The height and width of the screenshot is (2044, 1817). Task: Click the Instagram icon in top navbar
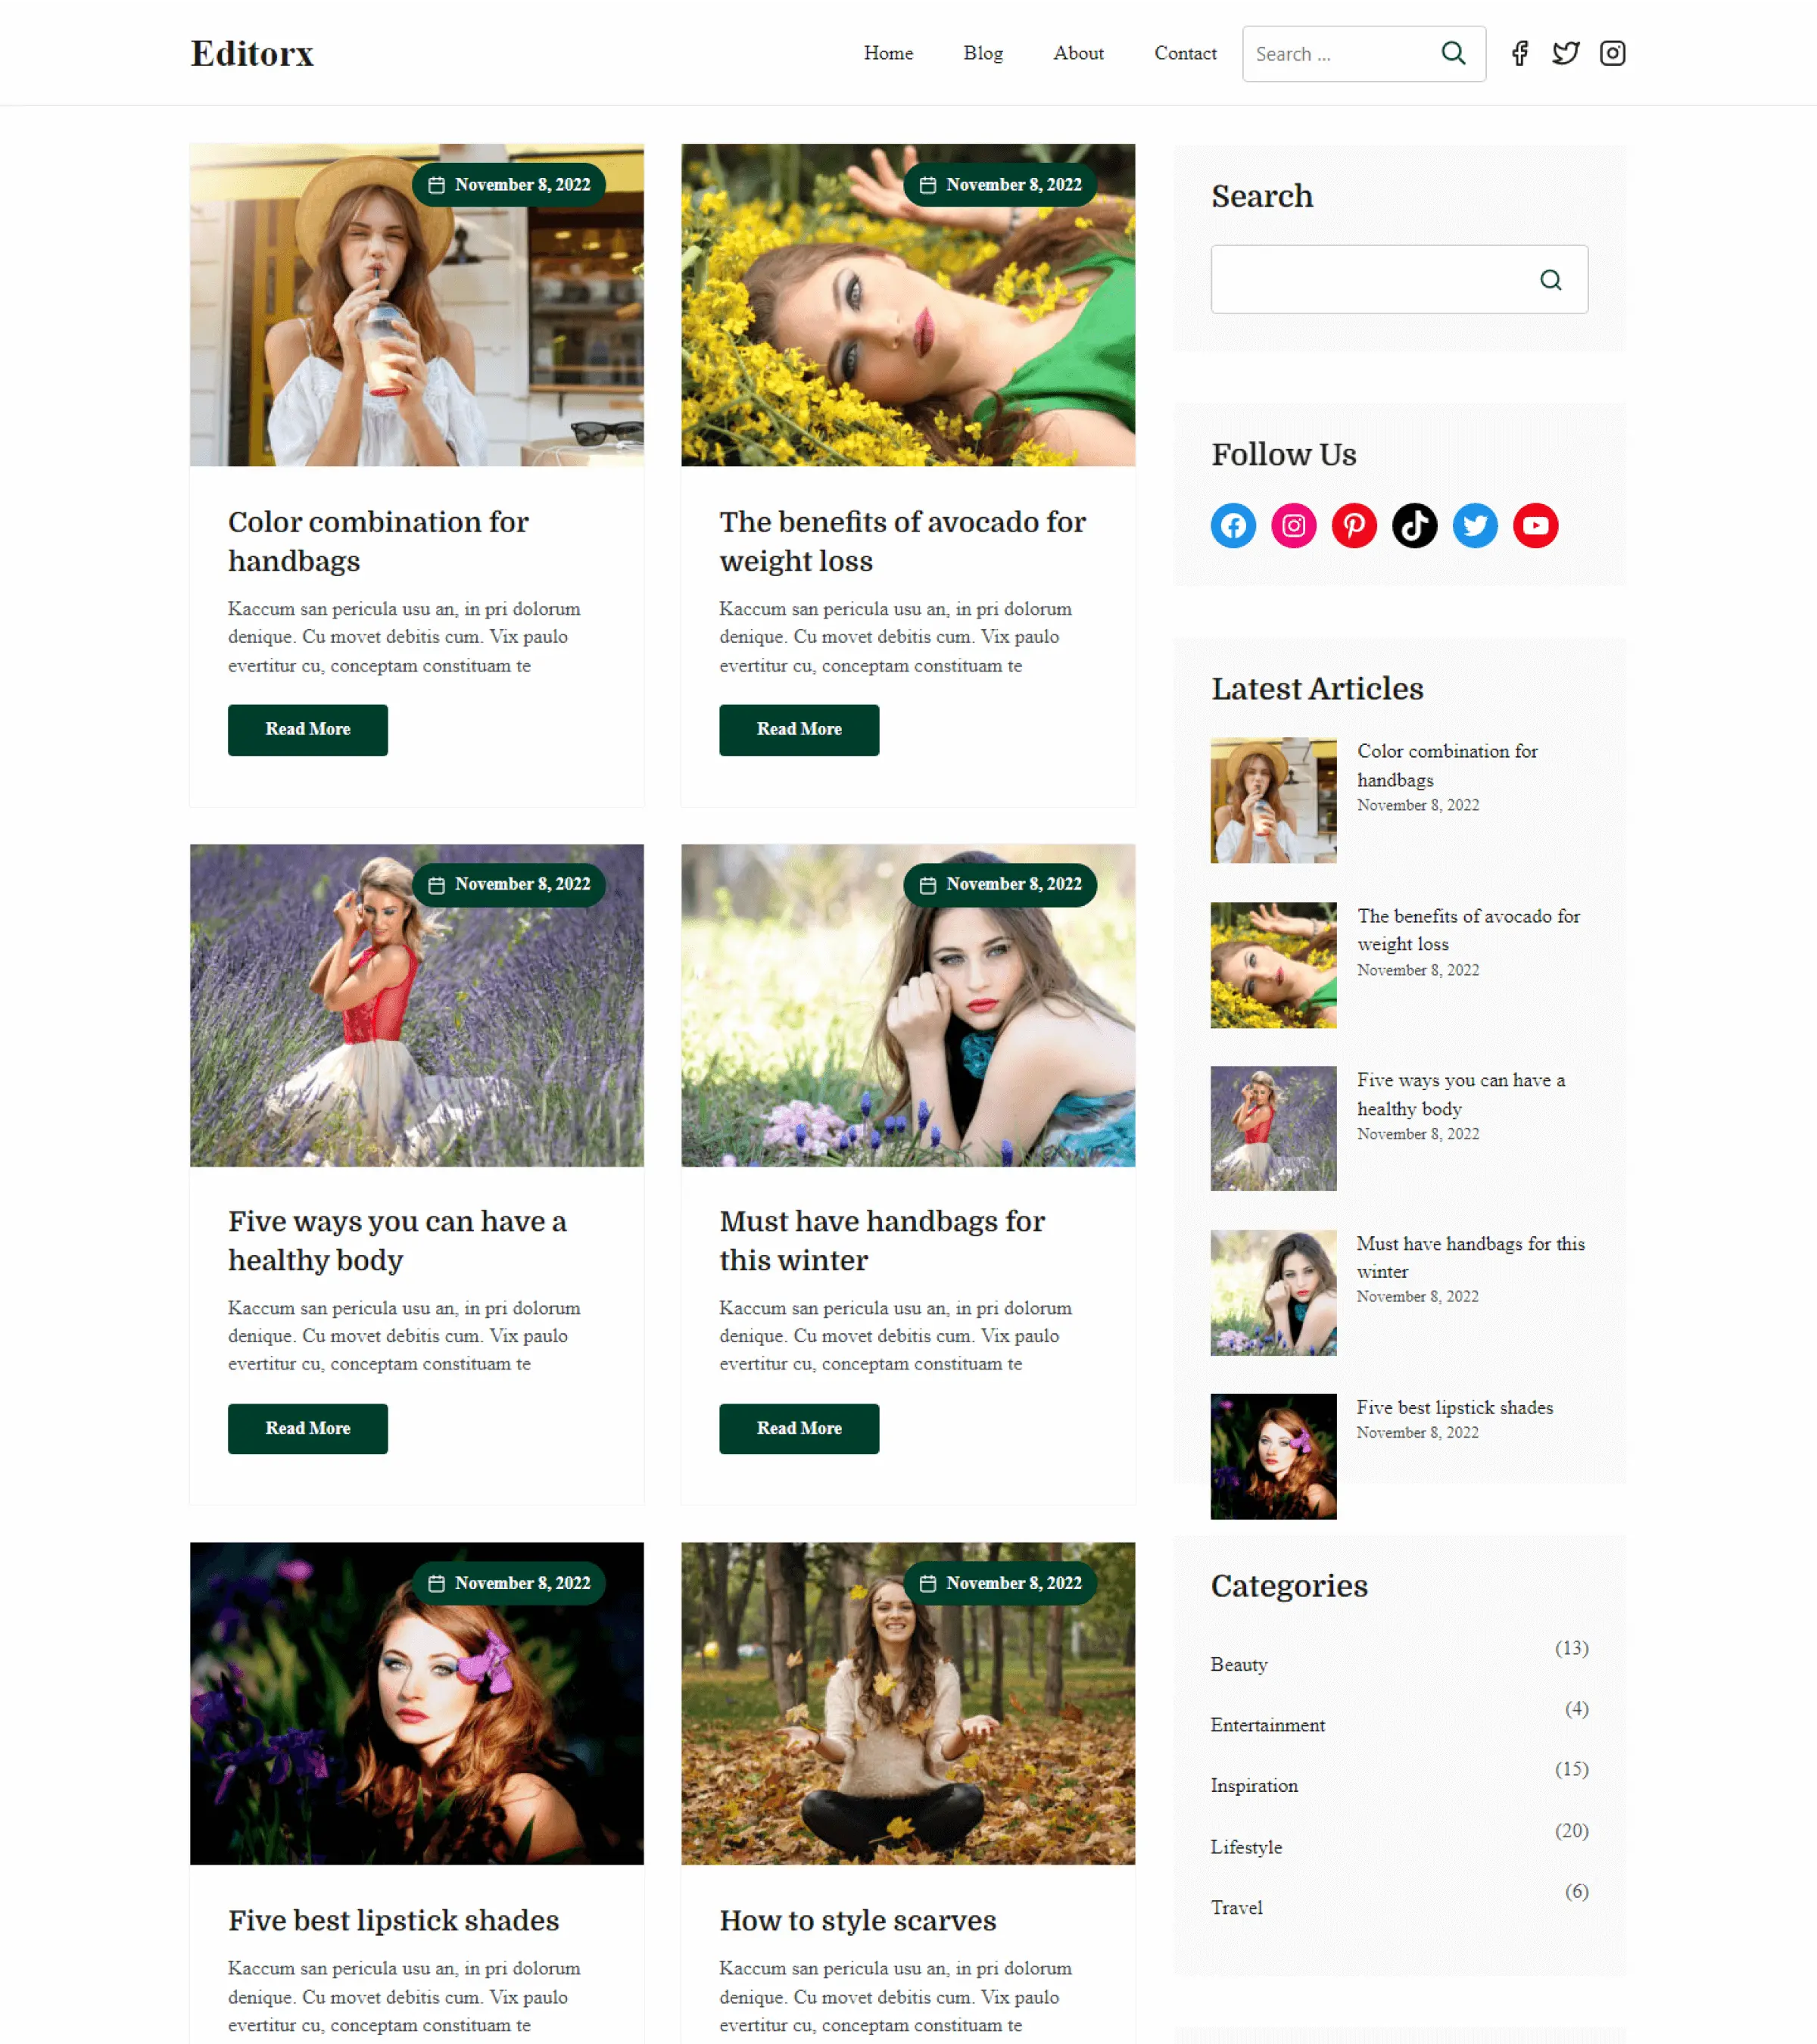(1612, 52)
